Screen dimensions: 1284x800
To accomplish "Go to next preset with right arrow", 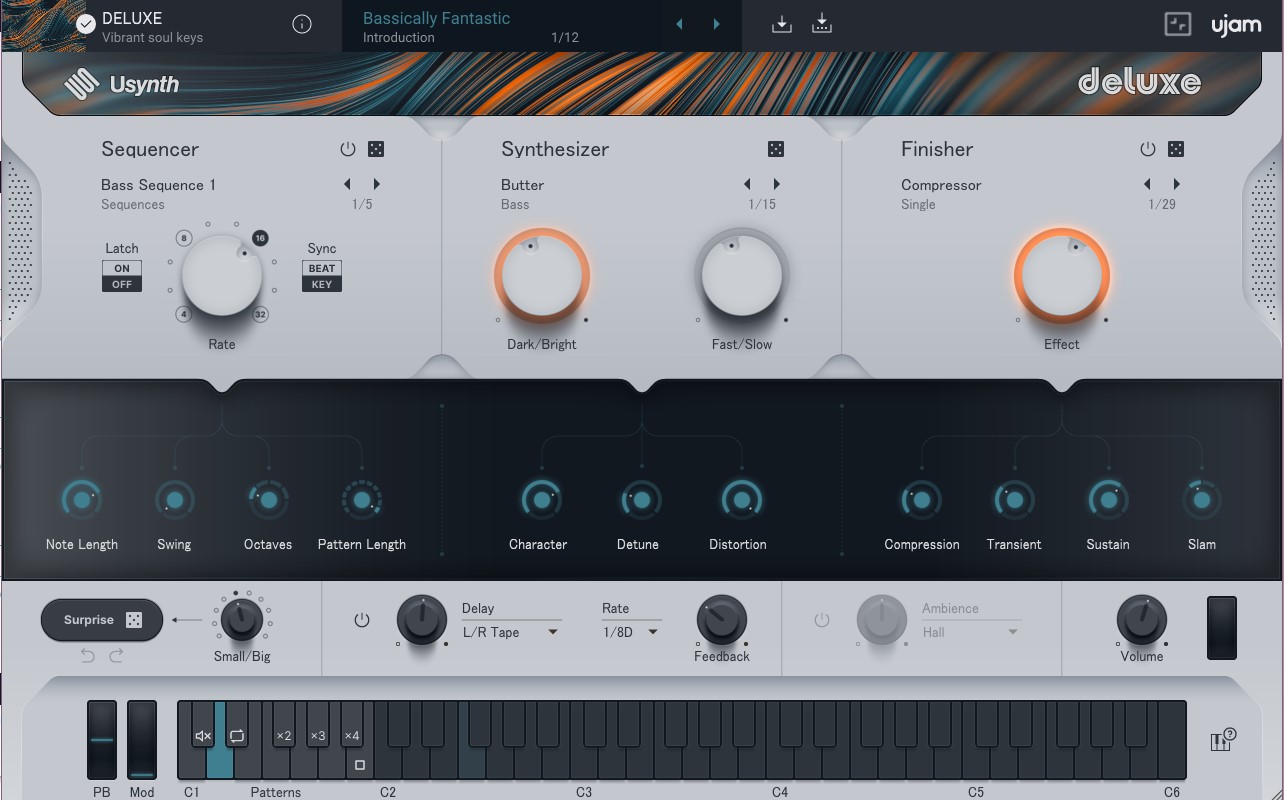I will click(x=716, y=24).
